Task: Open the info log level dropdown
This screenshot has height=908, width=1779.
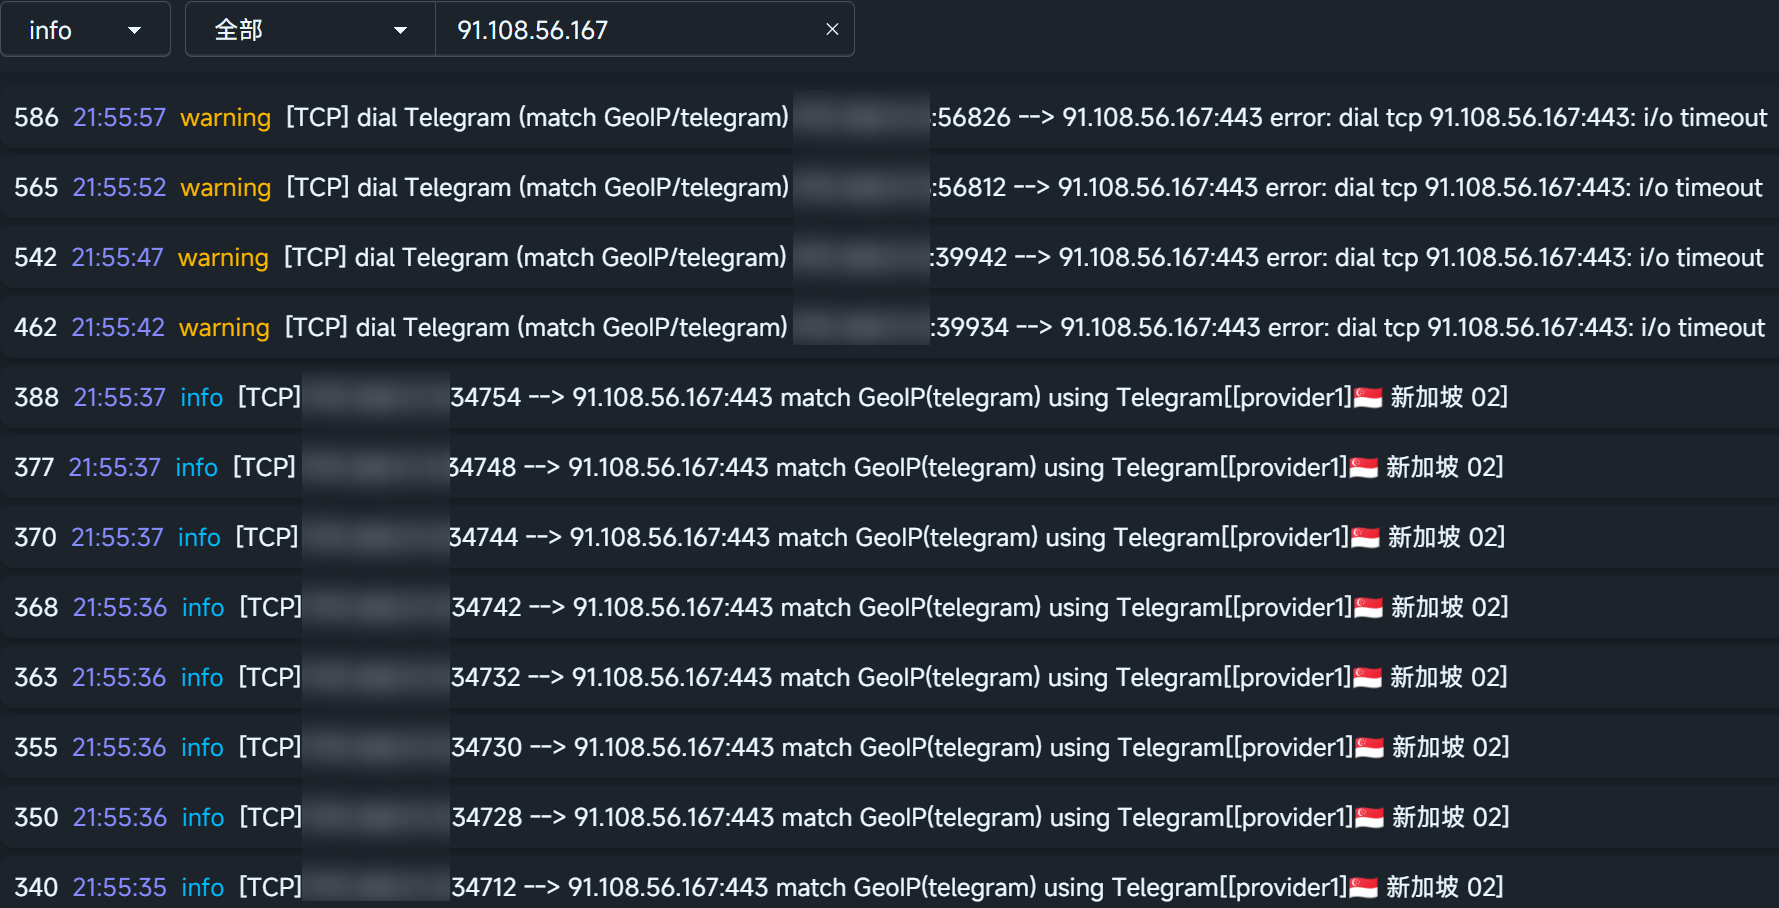Action: click(85, 30)
